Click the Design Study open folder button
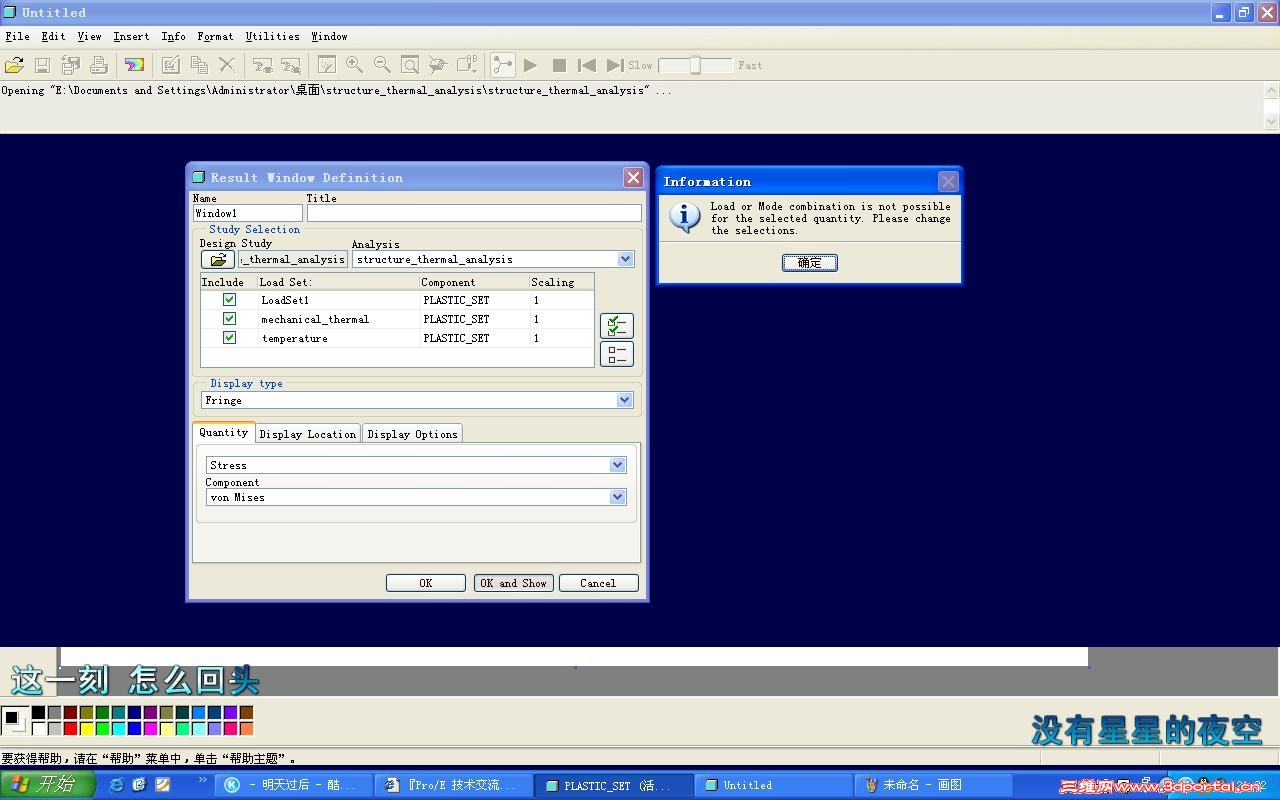This screenshot has width=1280, height=800. click(x=217, y=259)
